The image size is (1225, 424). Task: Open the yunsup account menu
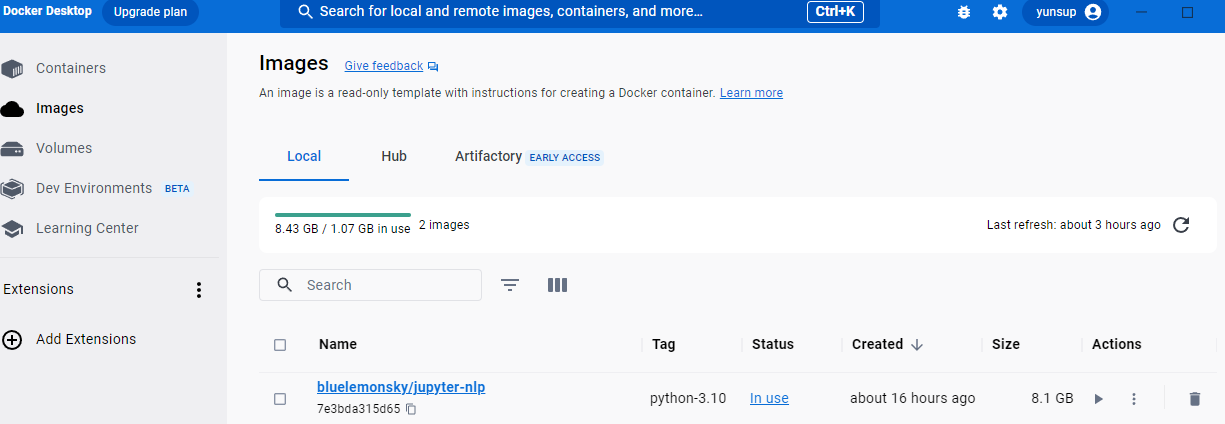tap(1067, 12)
